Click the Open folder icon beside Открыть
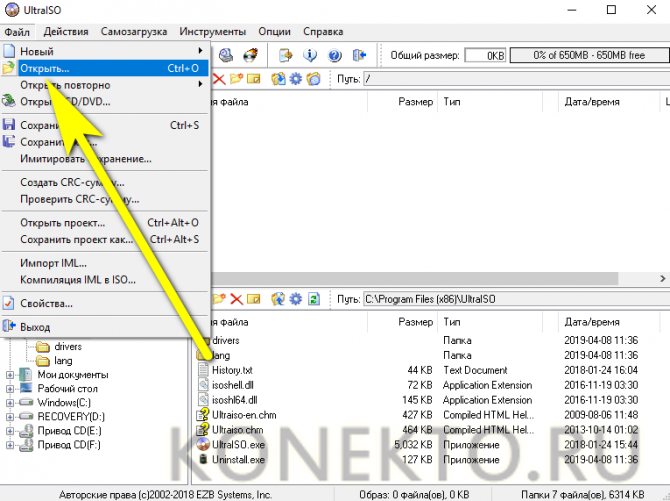The image size is (670, 501). coord(8,68)
